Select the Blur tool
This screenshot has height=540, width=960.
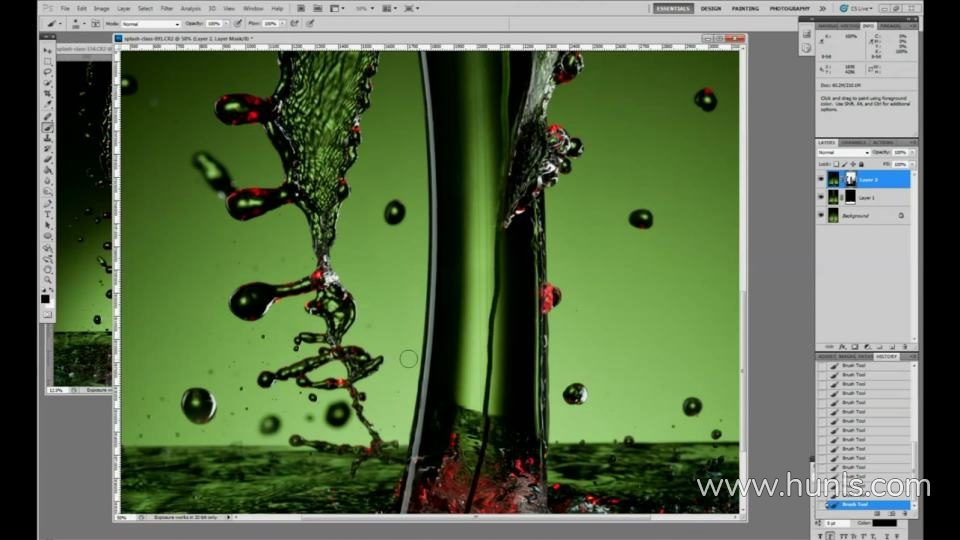(x=48, y=182)
